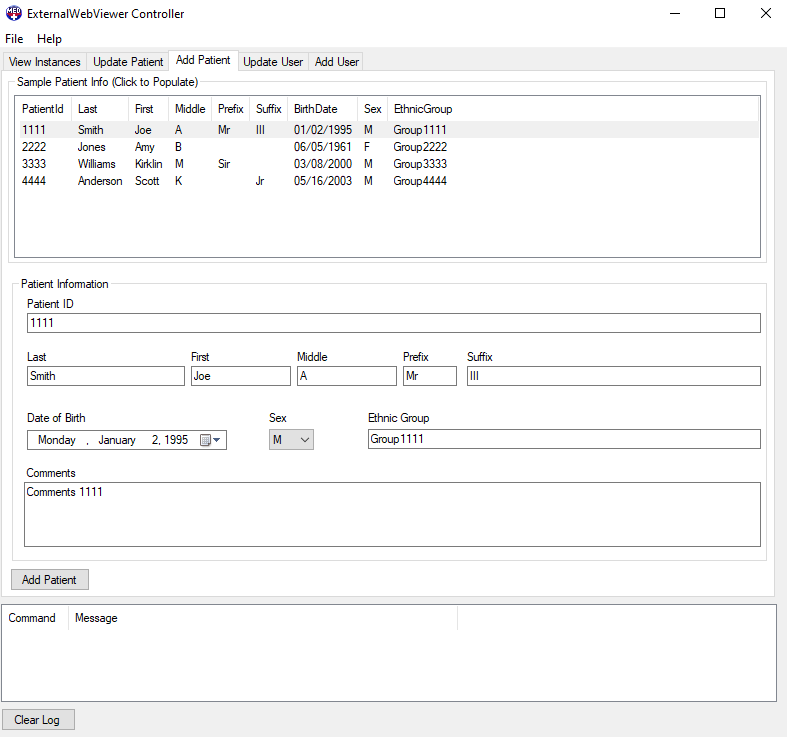Select the weekday Monday in date field
This screenshot has height=737, width=787.
tap(57, 440)
